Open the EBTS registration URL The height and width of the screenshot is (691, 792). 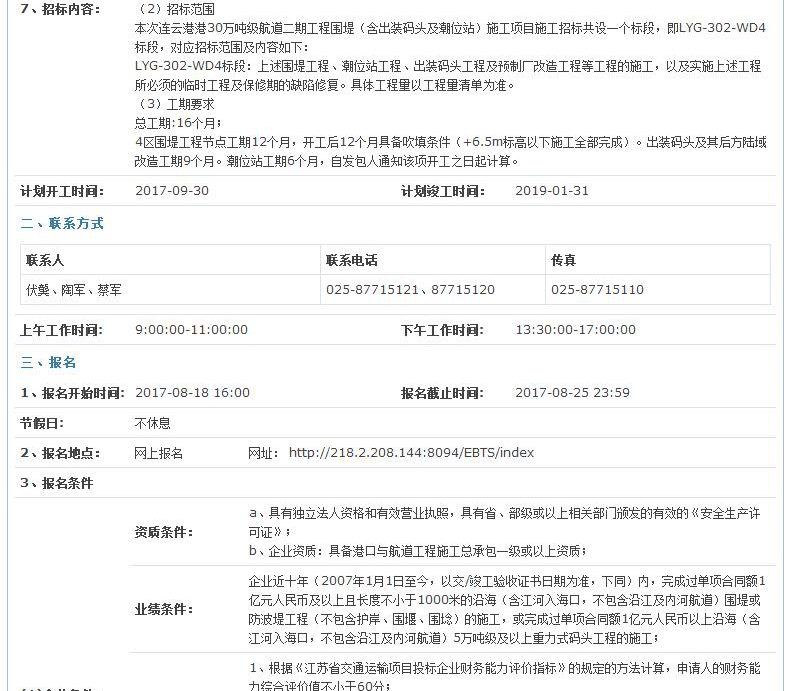tap(411, 453)
